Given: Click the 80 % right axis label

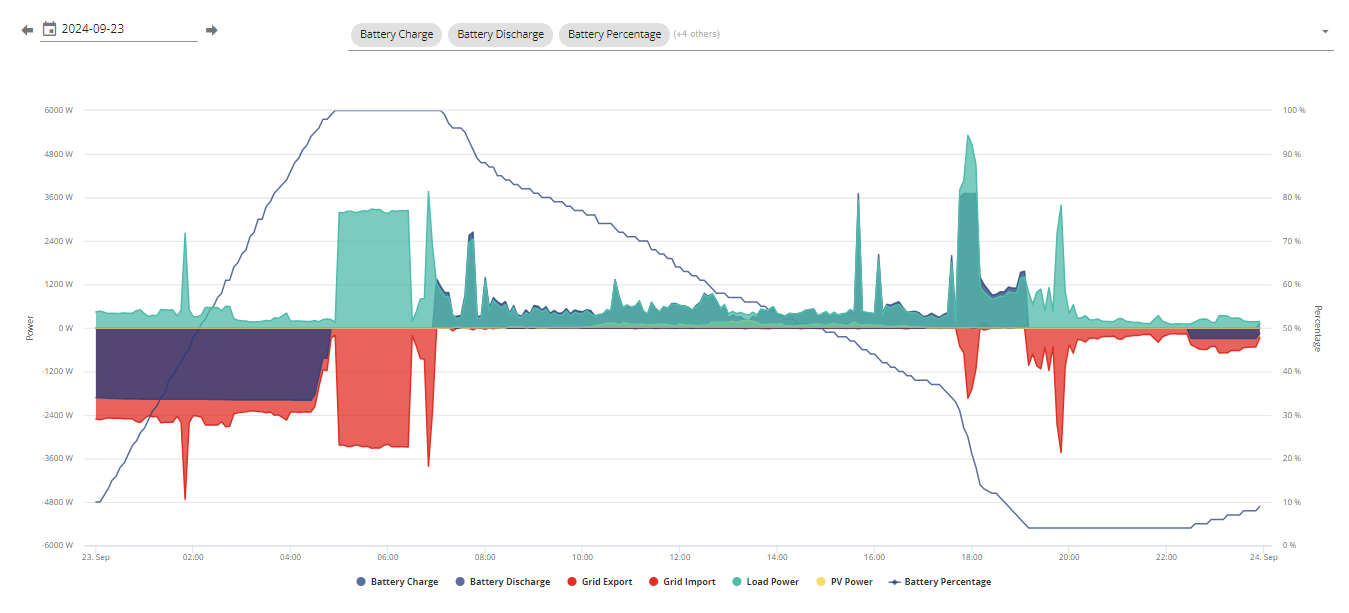Looking at the screenshot, I should click(x=1292, y=197).
